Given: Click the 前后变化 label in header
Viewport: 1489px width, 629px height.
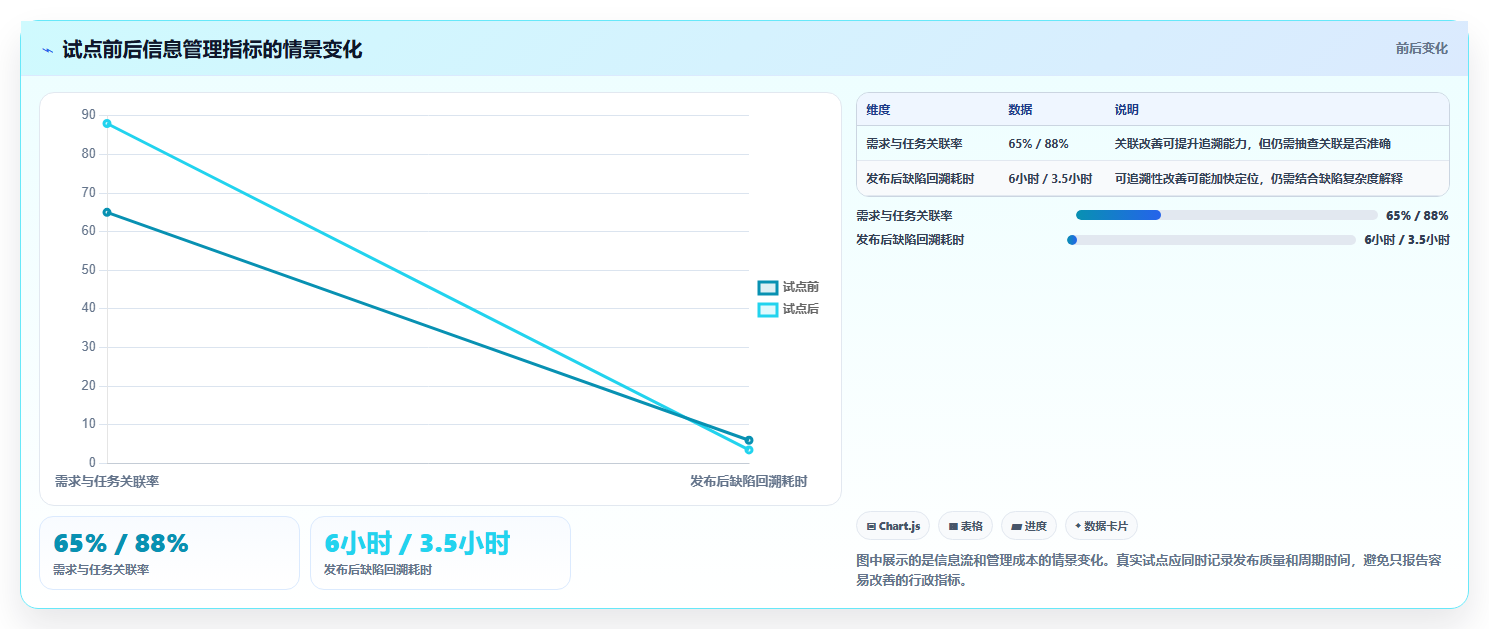Looking at the screenshot, I should tap(1421, 48).
